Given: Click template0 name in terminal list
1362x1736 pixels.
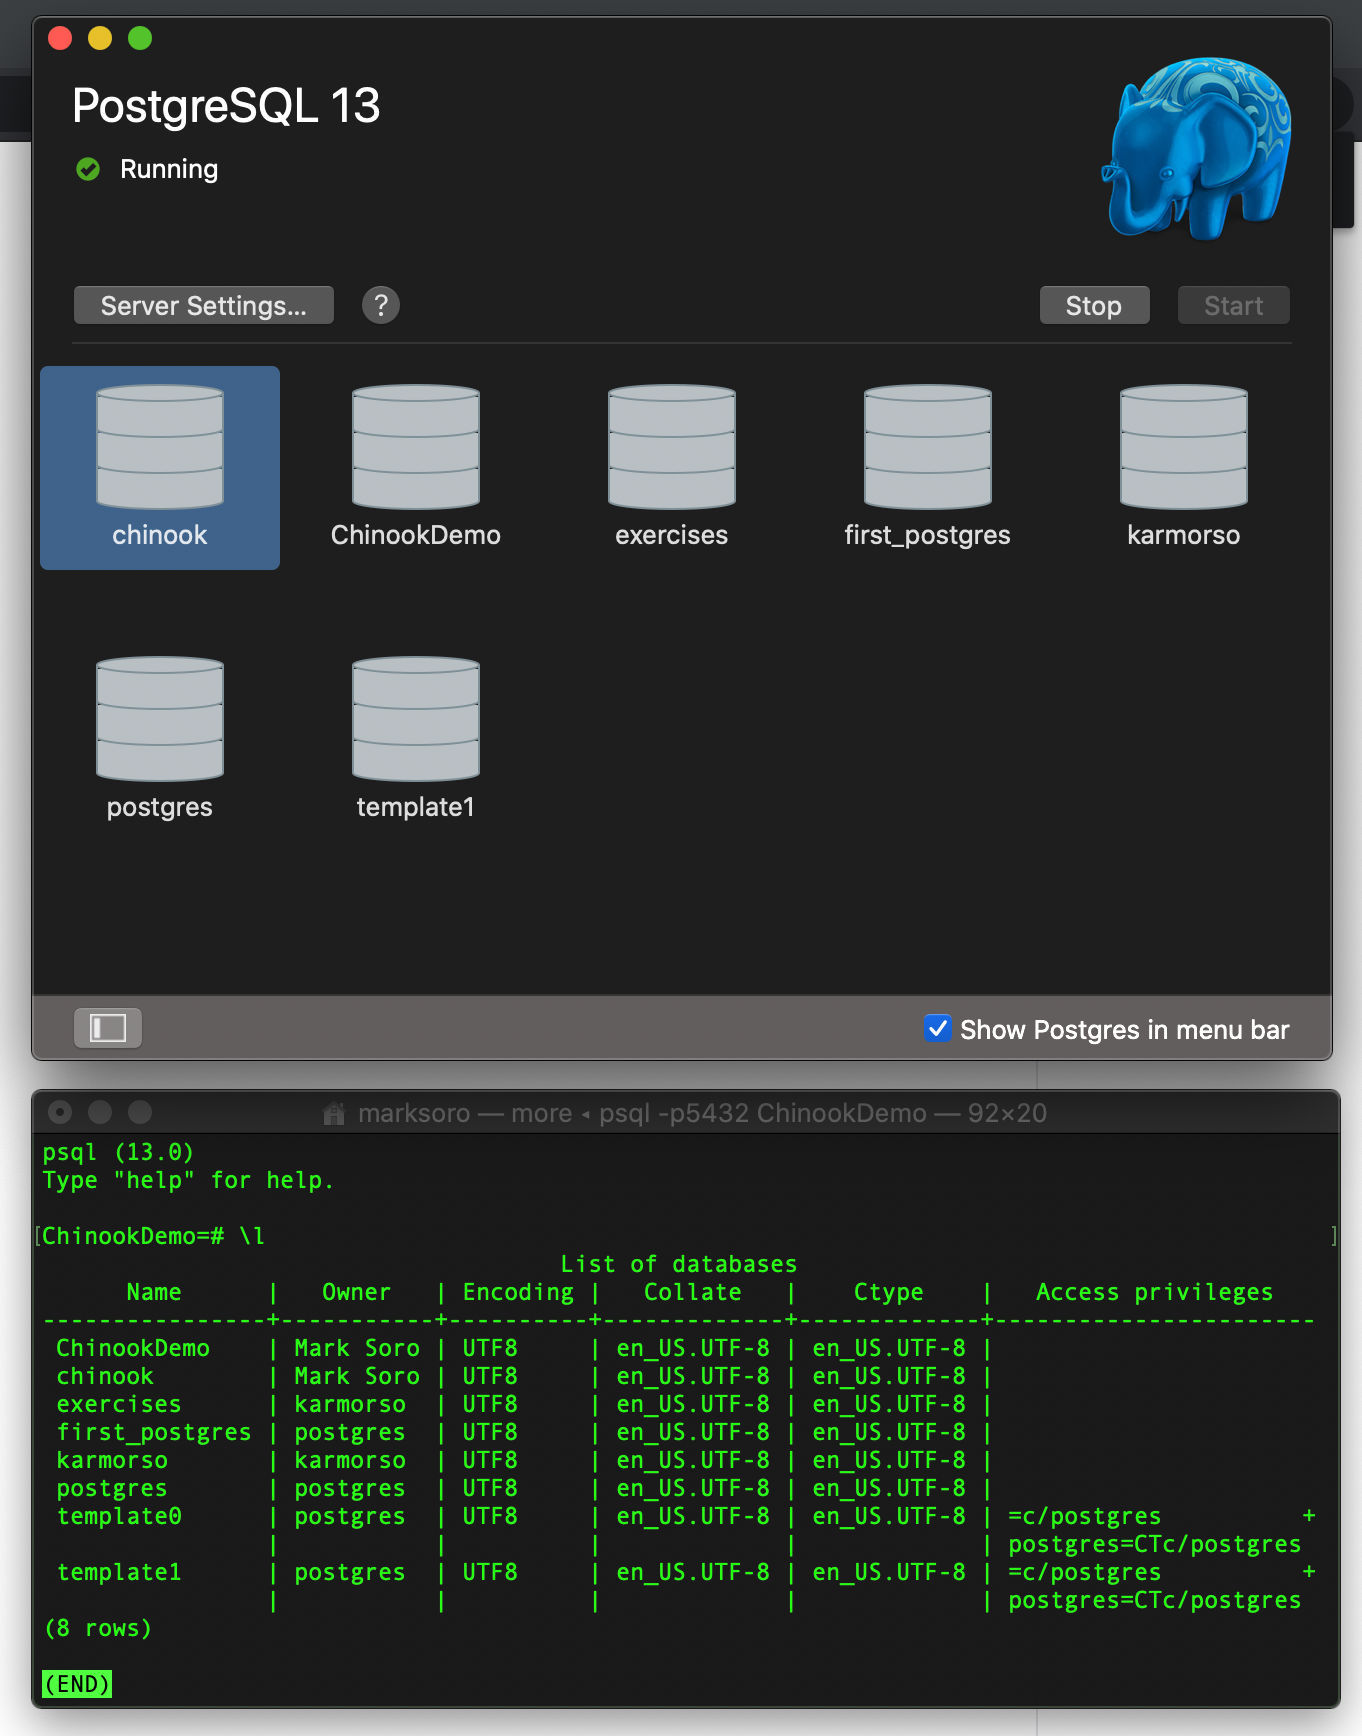Looking at the screenshot, I should 119,1516.
